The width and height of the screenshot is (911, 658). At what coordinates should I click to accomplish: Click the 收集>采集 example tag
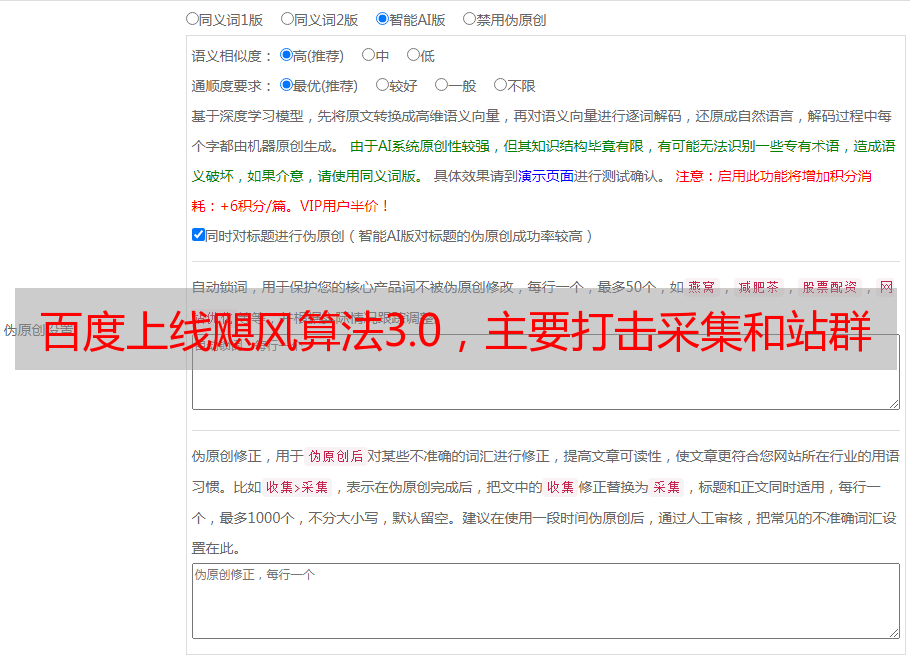pos(297,488)
